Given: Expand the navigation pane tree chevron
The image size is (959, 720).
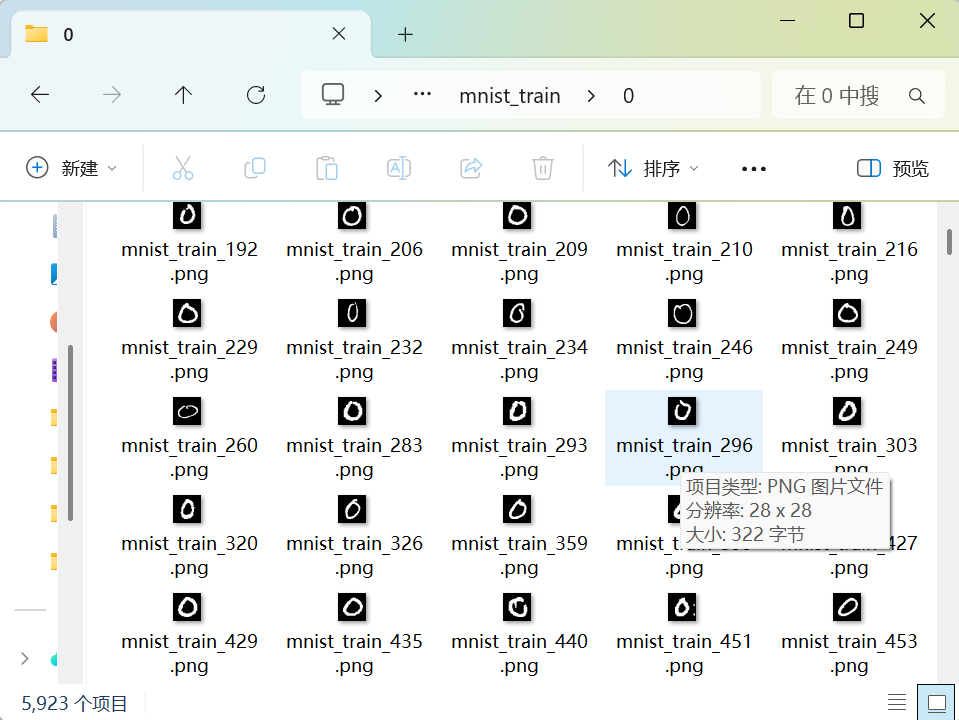Looking at the screenshot, I should click(x=25, y=658).
